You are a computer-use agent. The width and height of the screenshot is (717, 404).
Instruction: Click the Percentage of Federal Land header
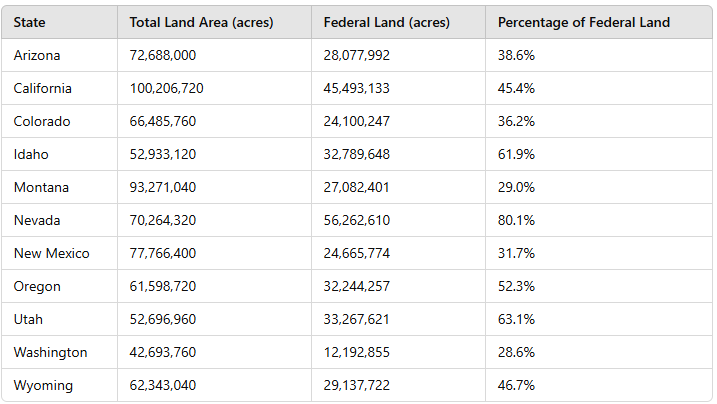(584, 22)
